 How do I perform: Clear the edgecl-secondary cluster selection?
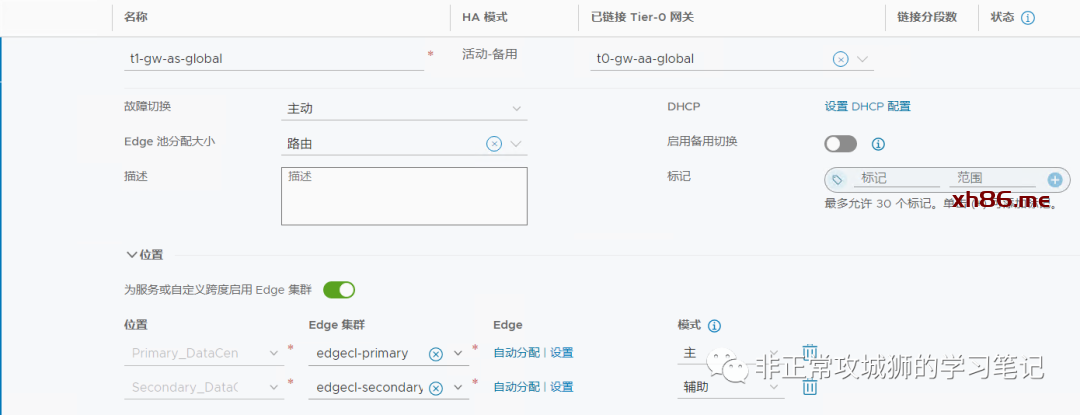[x=435, y=388]
